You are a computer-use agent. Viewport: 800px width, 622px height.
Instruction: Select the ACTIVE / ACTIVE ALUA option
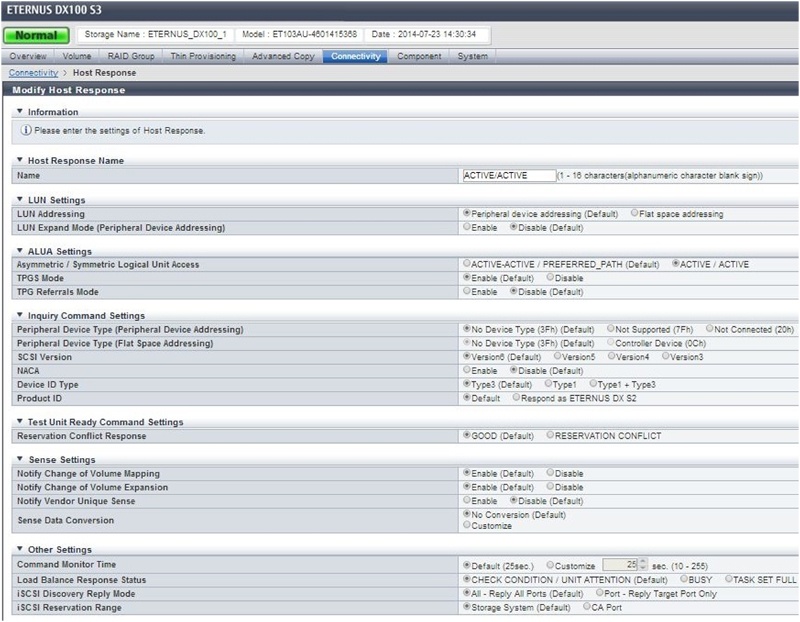[x=676, y=263]
